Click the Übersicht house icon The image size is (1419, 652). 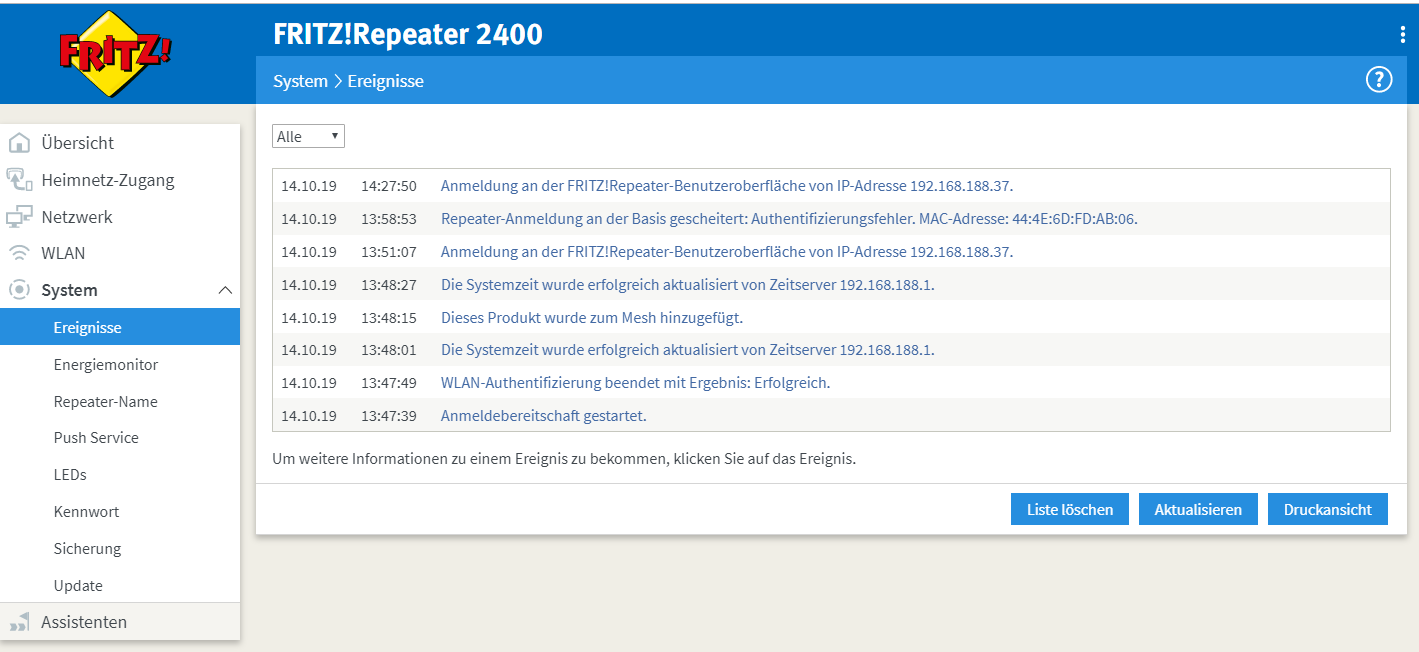click(19, 143)
